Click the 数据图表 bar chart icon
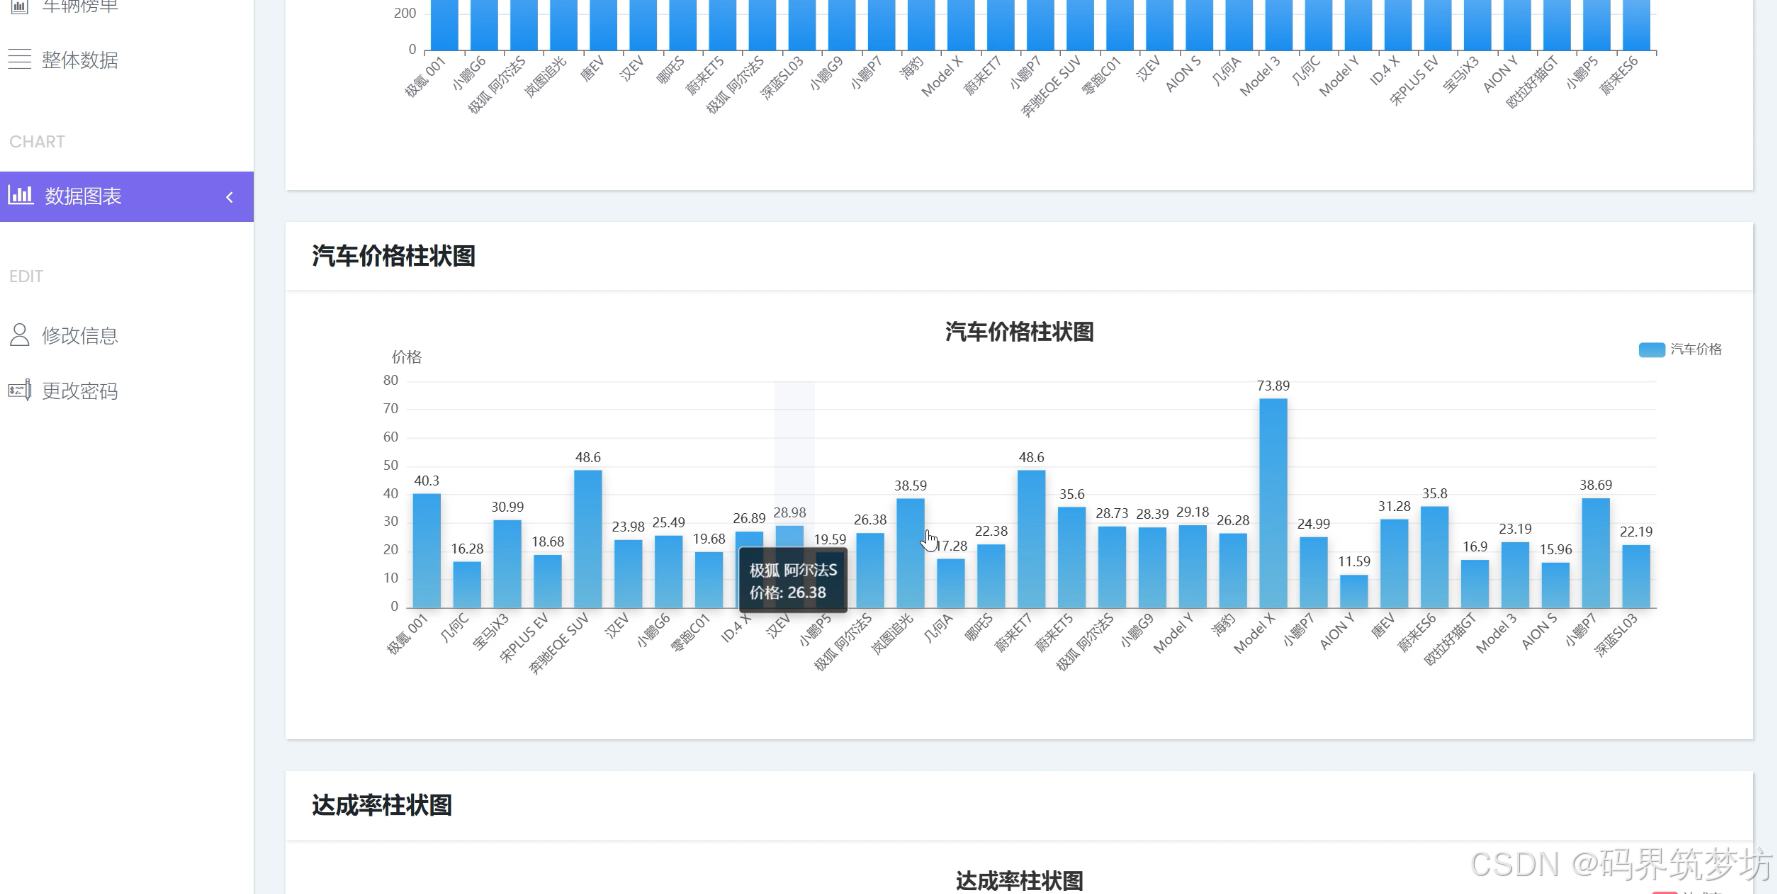The width and height of the screenshot is (1777, 894). point(21,195)
